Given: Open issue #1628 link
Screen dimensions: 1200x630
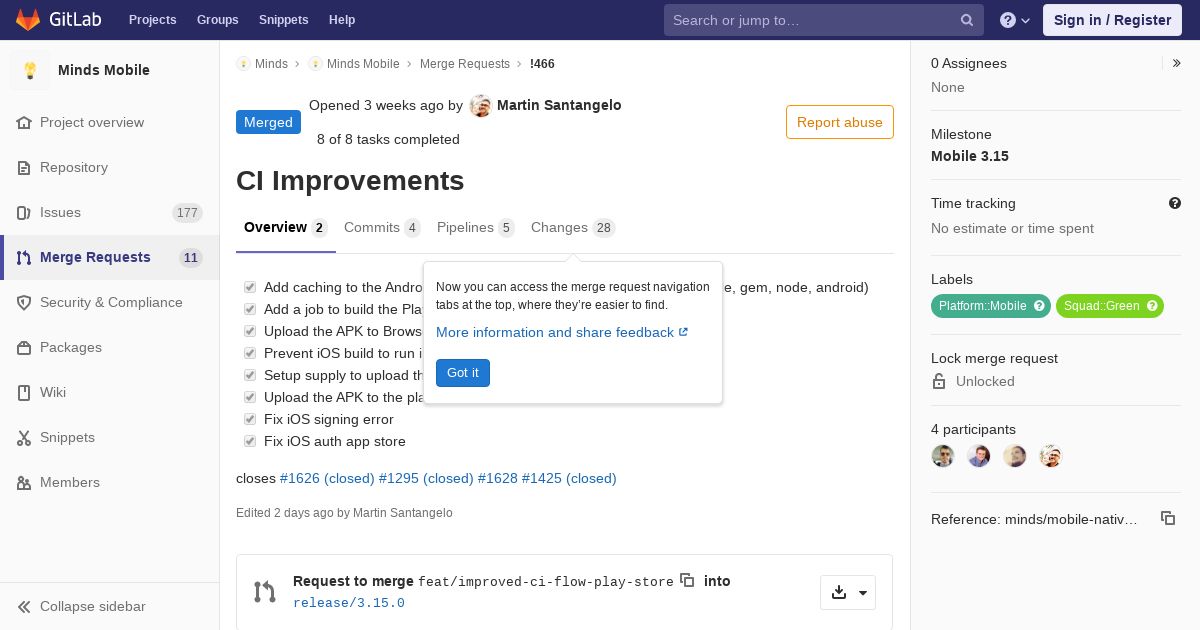Looking at the screenshot, I should 498,478.
